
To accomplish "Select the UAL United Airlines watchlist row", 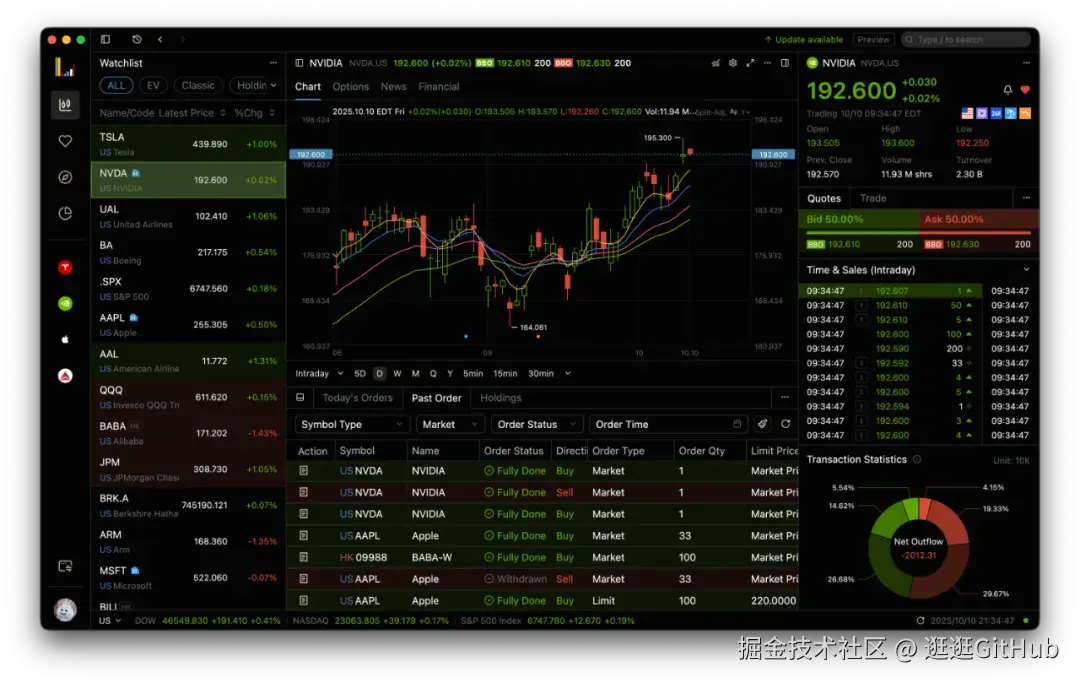I will tap(188, 216).
